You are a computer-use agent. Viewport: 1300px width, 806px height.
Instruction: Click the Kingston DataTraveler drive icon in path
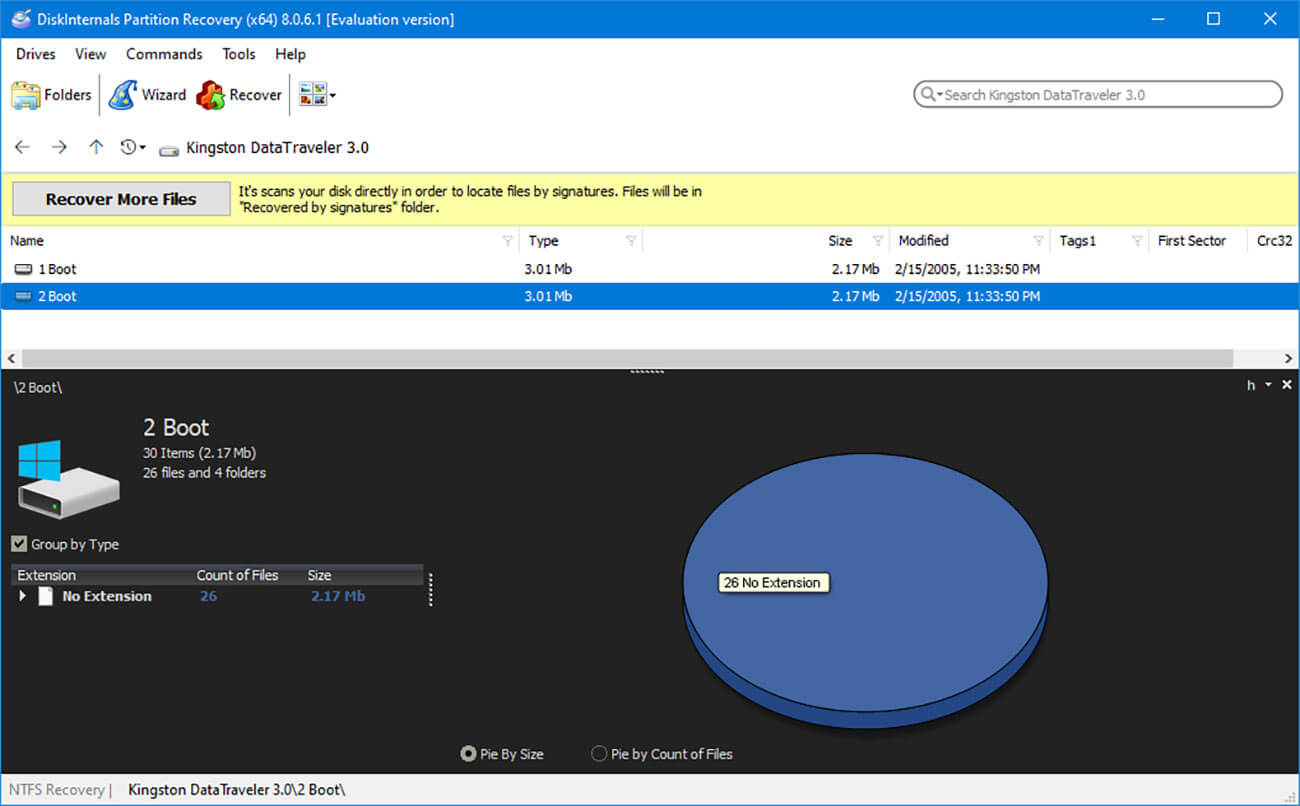(169, 149)
